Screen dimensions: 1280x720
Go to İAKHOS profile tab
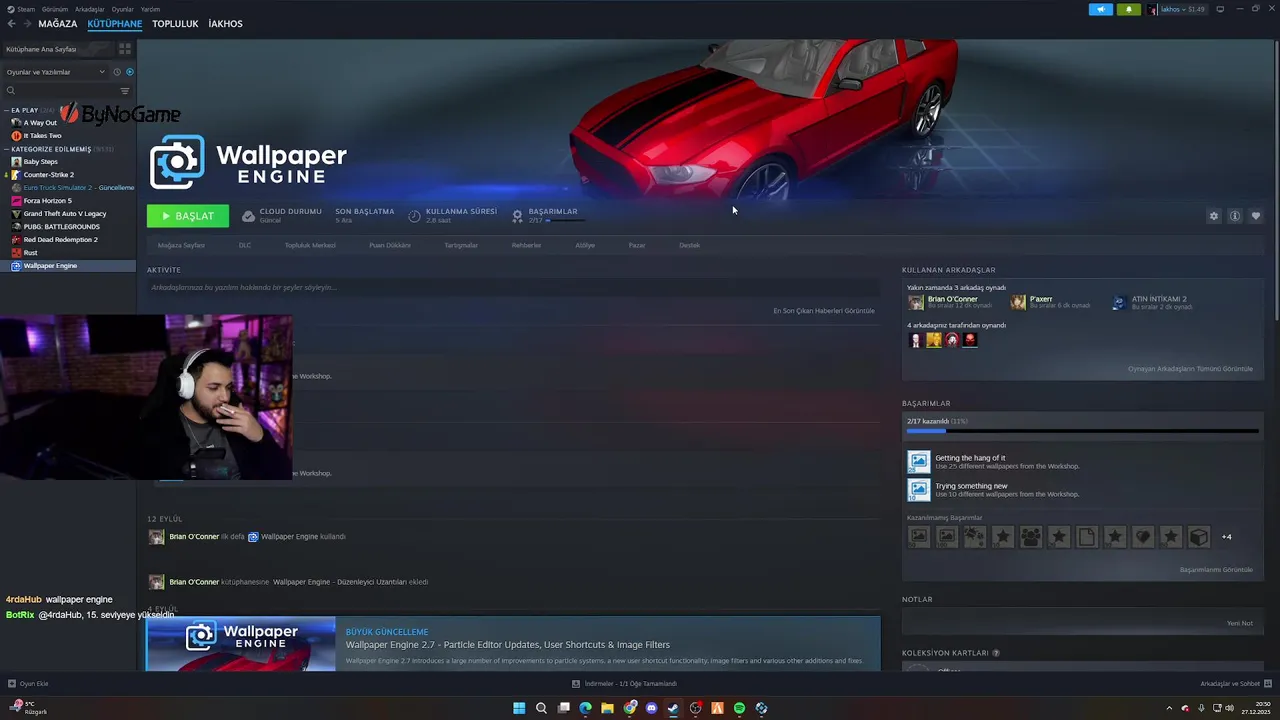pos(225,23)
